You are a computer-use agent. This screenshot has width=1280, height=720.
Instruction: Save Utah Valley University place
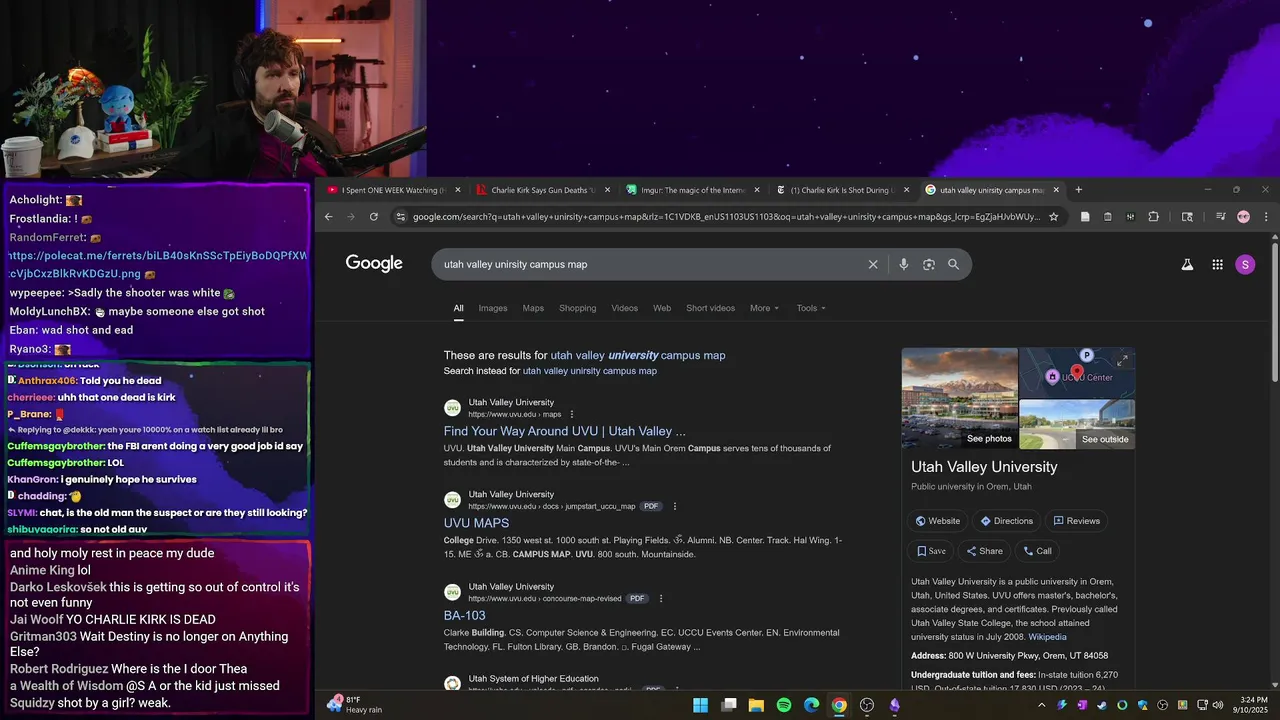(x=931, y=551)
